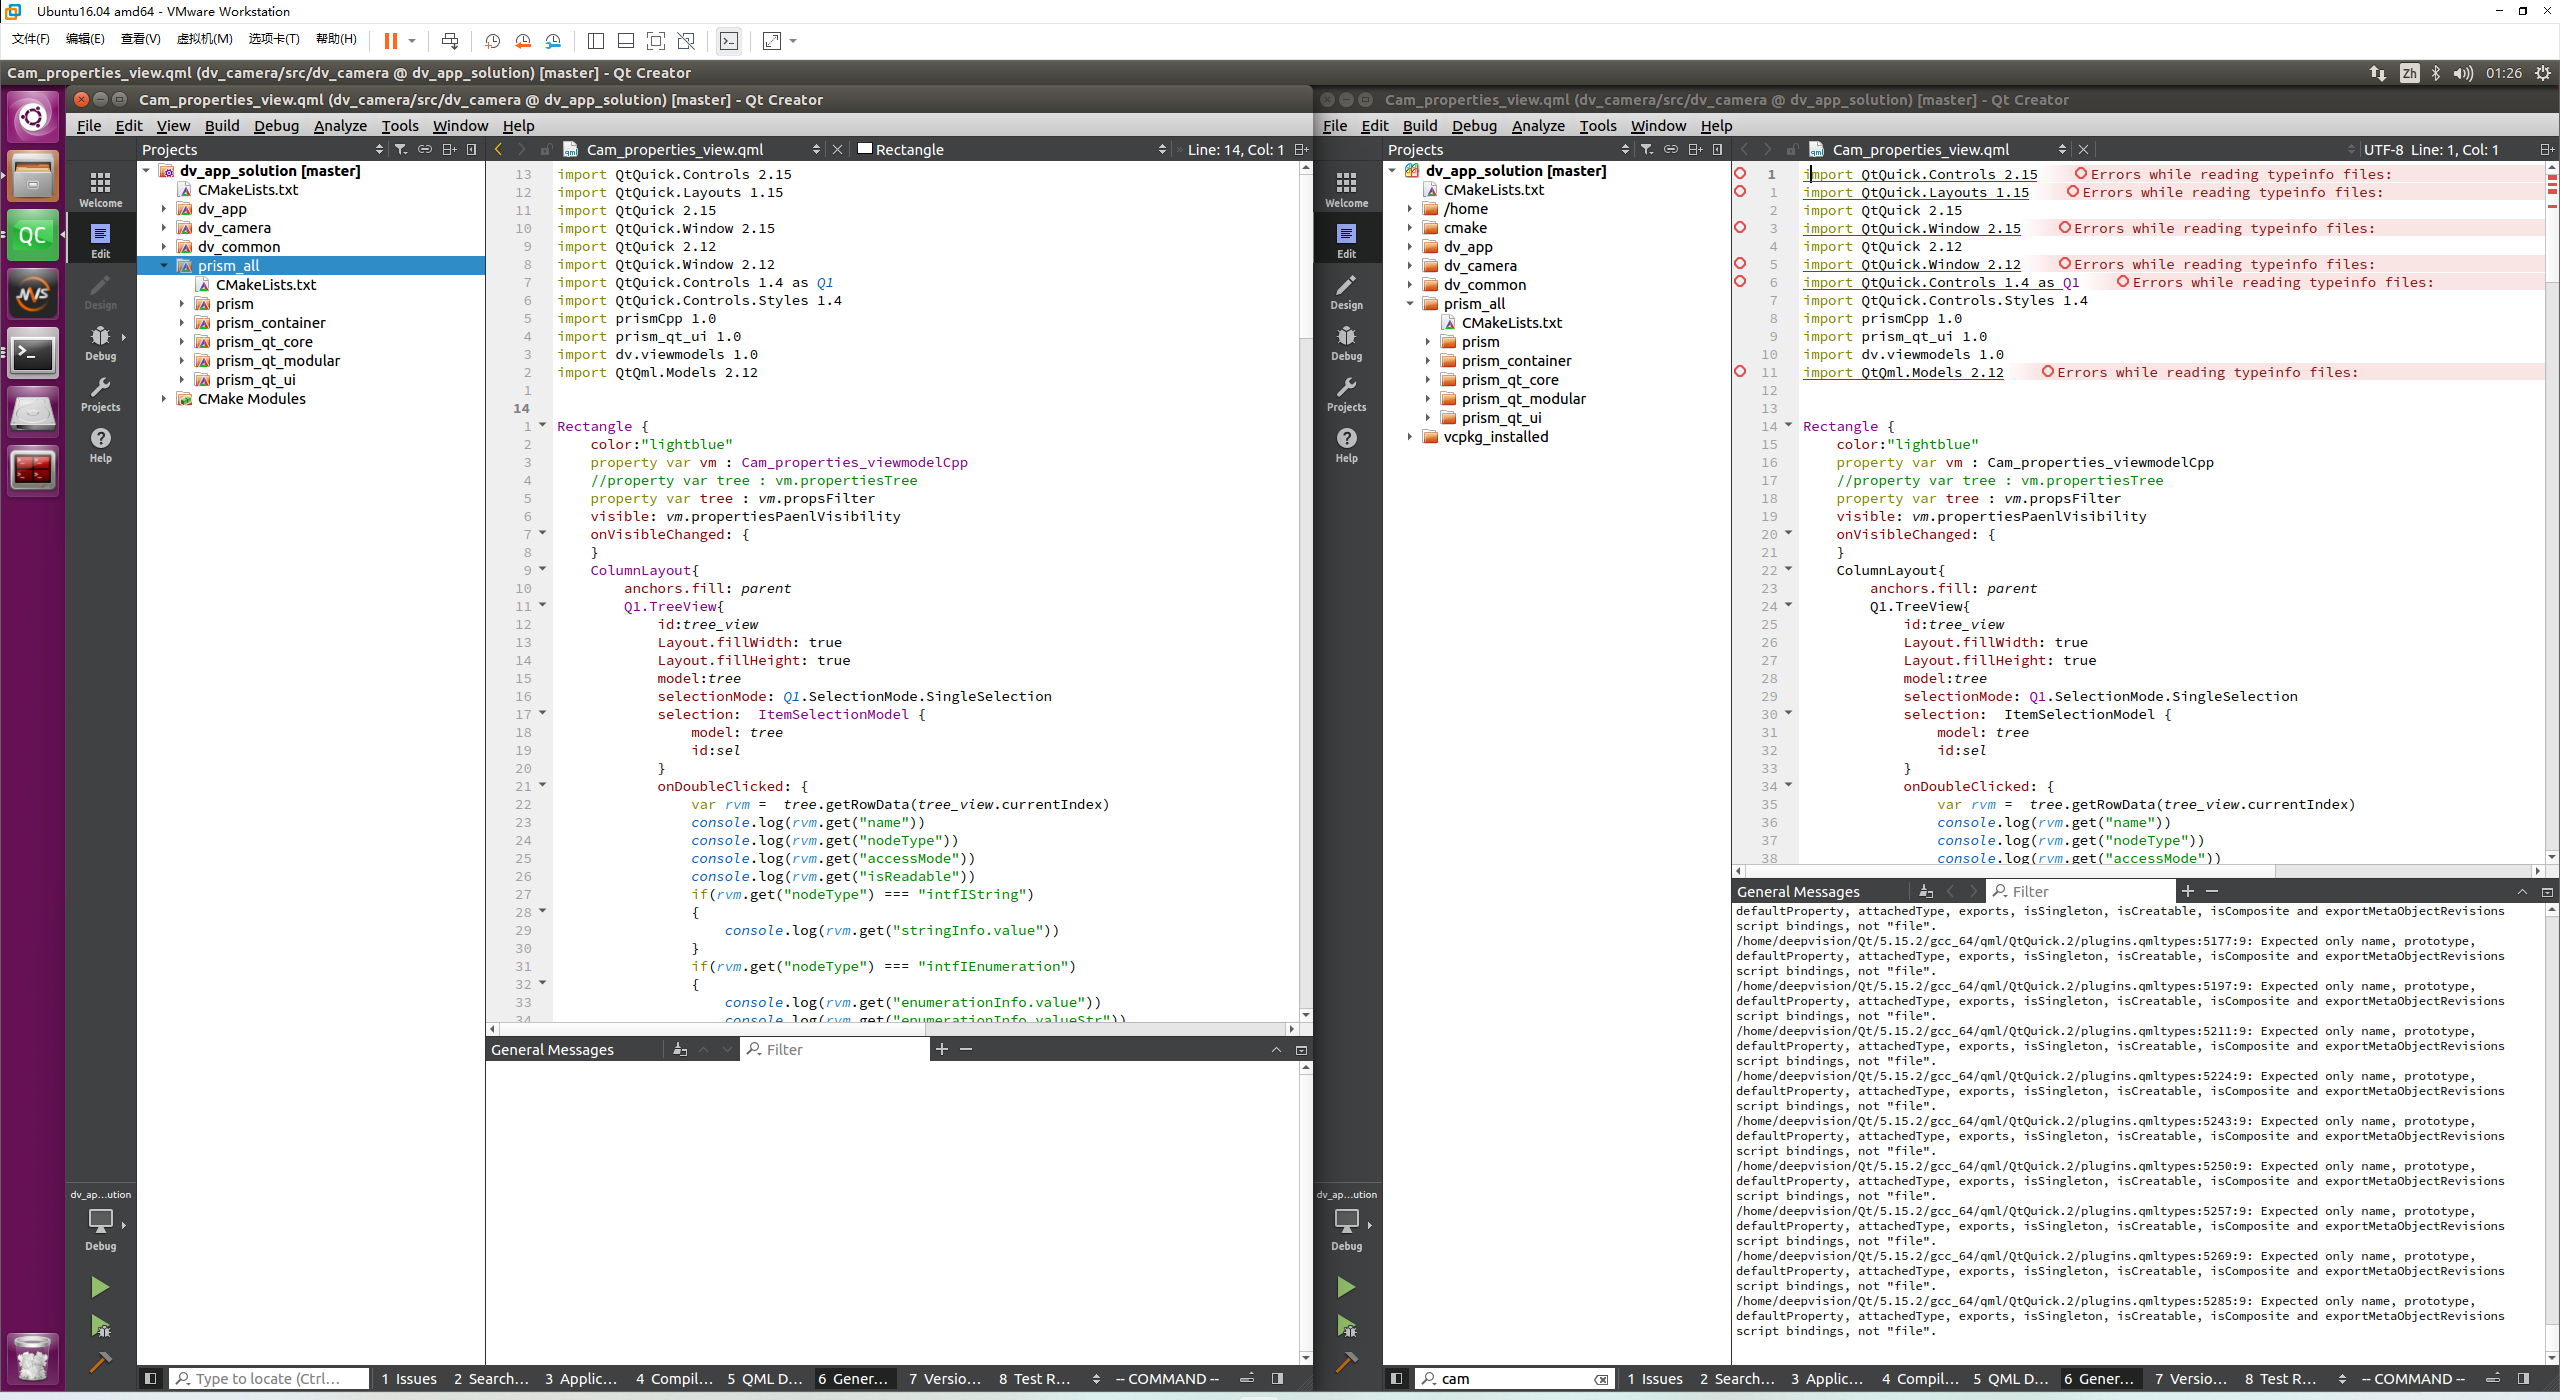
Task: Click the green Run button in left window
Action: point(99,1286)
